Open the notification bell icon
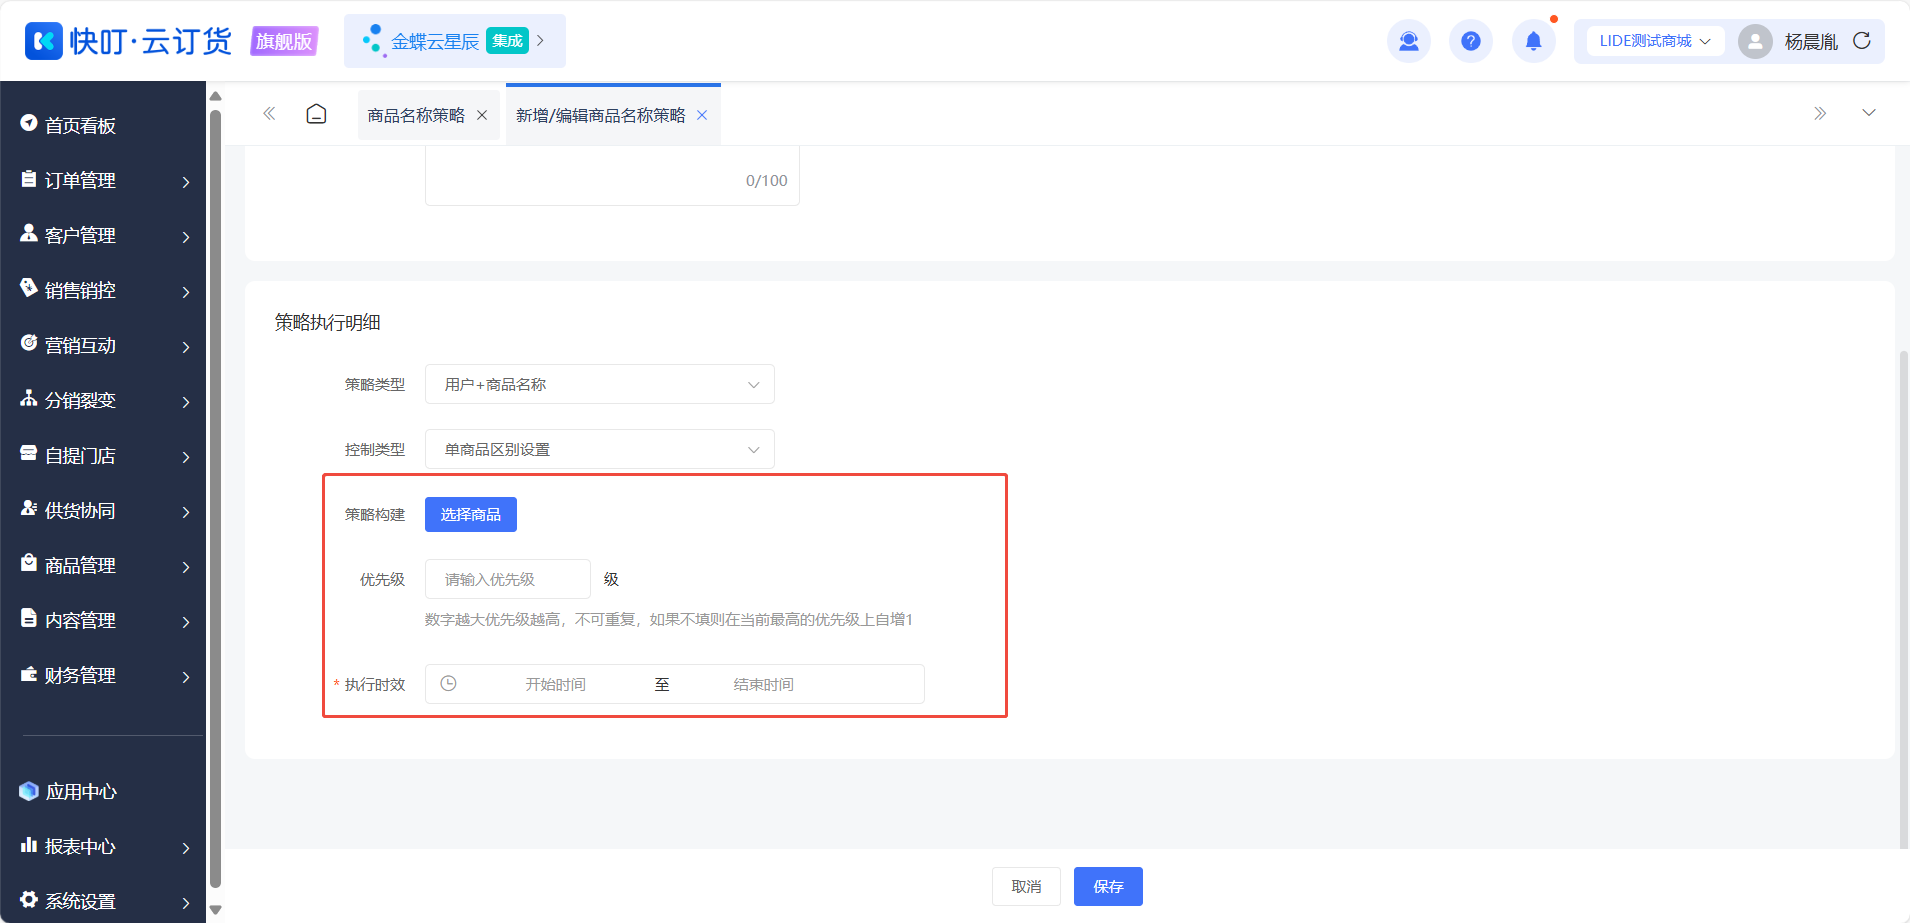Image resolution: width=1910 pixels, height=923 pixels. pos(1533,41)
